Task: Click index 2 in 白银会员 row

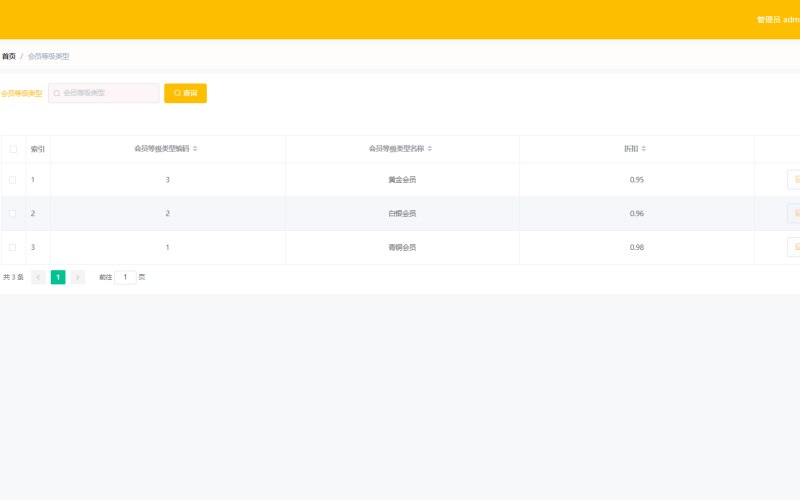Action: 33,213
